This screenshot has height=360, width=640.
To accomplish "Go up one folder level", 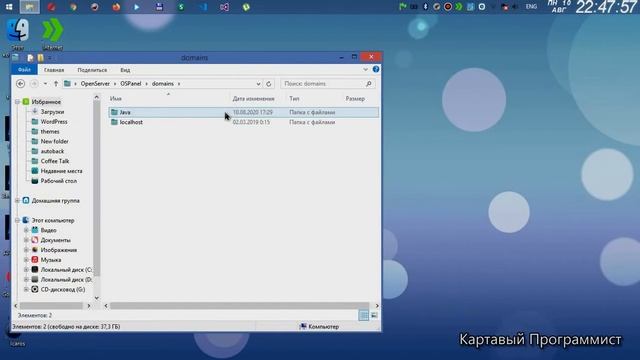I will click(56, 84).
